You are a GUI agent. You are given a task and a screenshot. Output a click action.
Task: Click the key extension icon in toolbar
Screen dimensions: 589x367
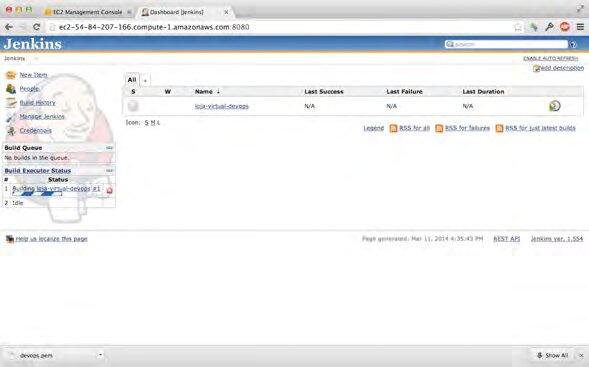click(549, 27)
